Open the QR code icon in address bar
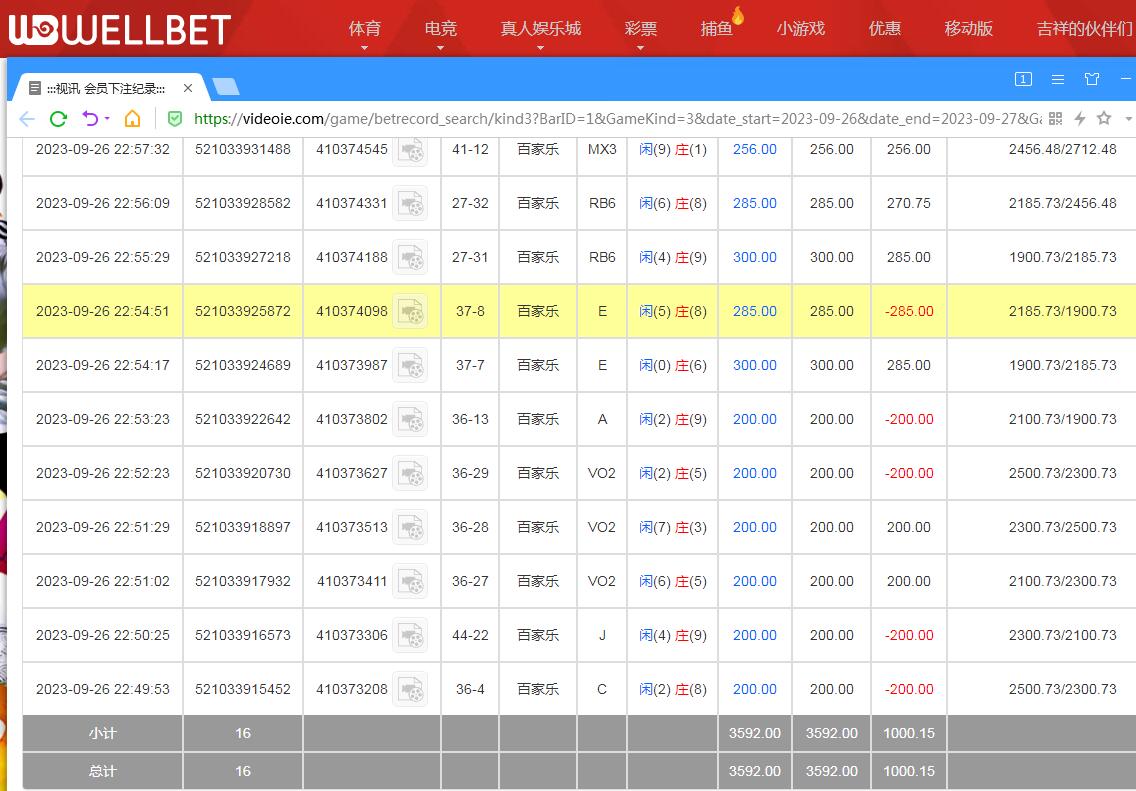1136x791 pixels. (x=1055, y=119)
